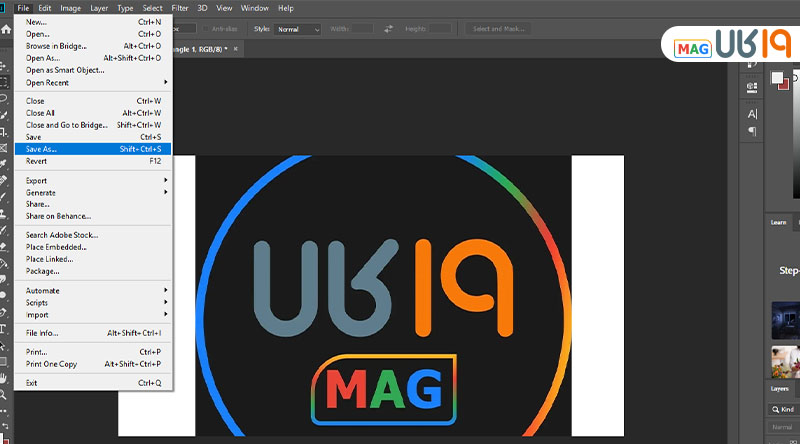Open the Filter menu
The width and height of the screenshot is (800, 444).
click(x=180, y=8)
